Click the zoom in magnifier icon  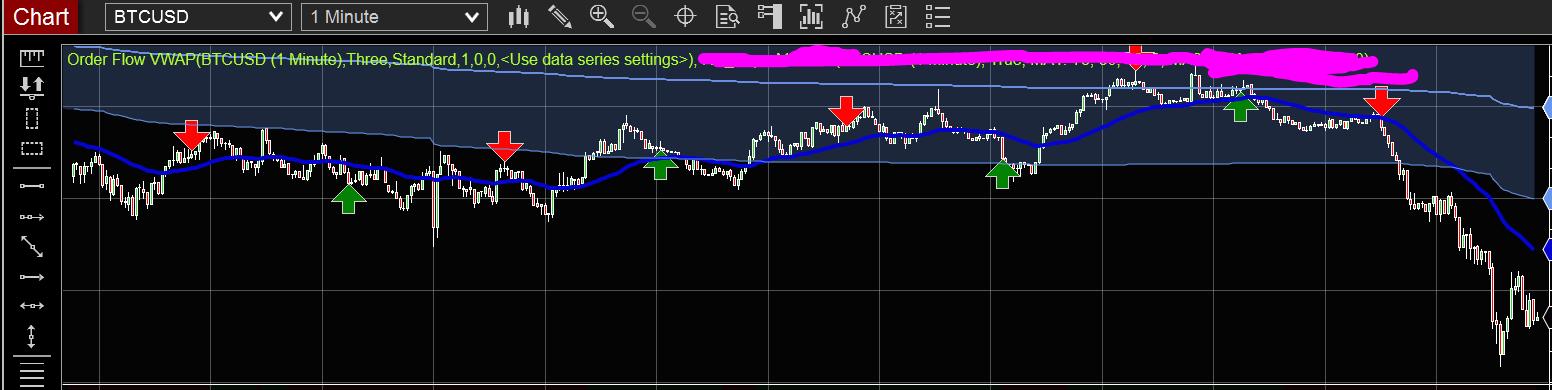[602, 16]
